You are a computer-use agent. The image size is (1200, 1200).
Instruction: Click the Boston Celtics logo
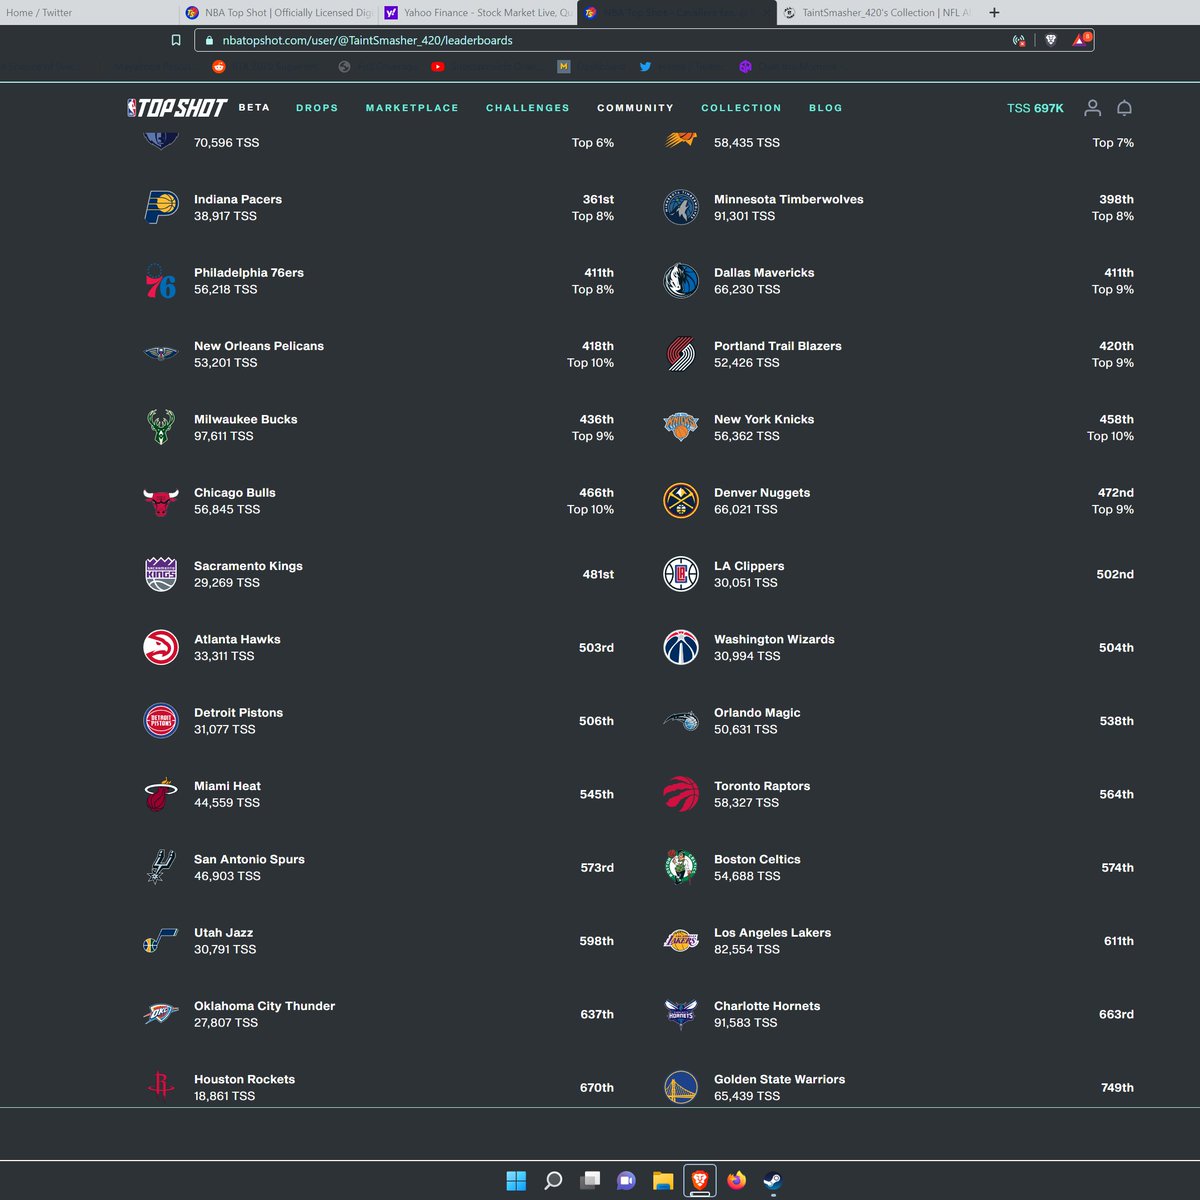pos(681,867)
